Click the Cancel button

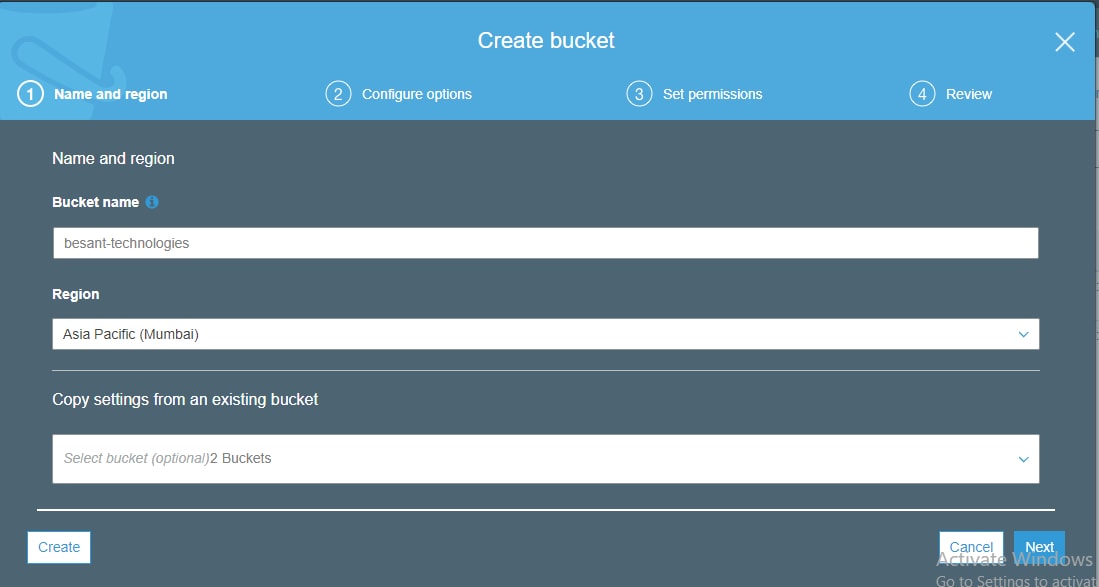click(x=970, y=547)
